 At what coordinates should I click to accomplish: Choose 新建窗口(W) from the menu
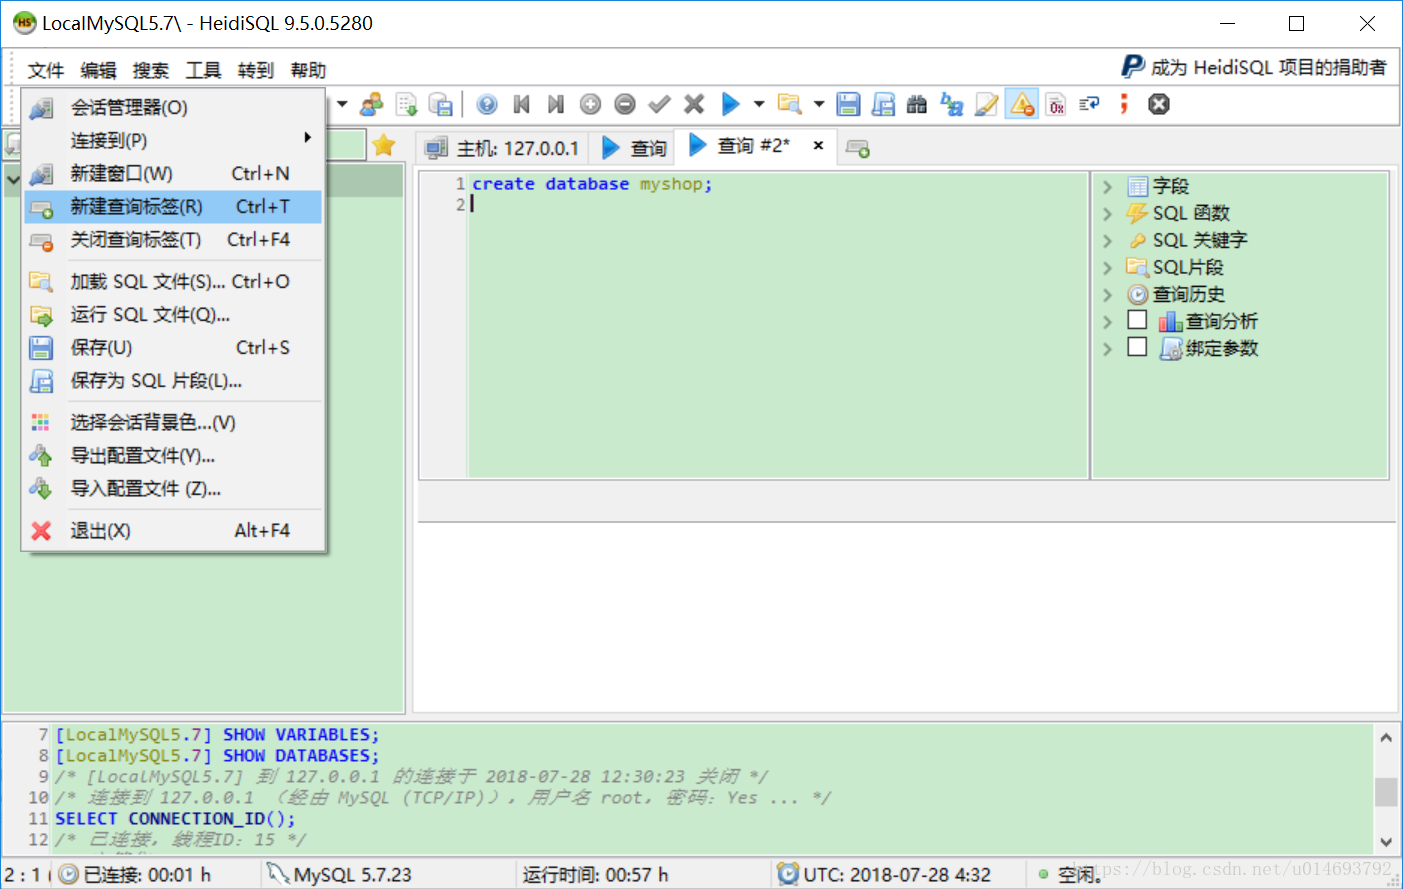(x=173, y=173)
